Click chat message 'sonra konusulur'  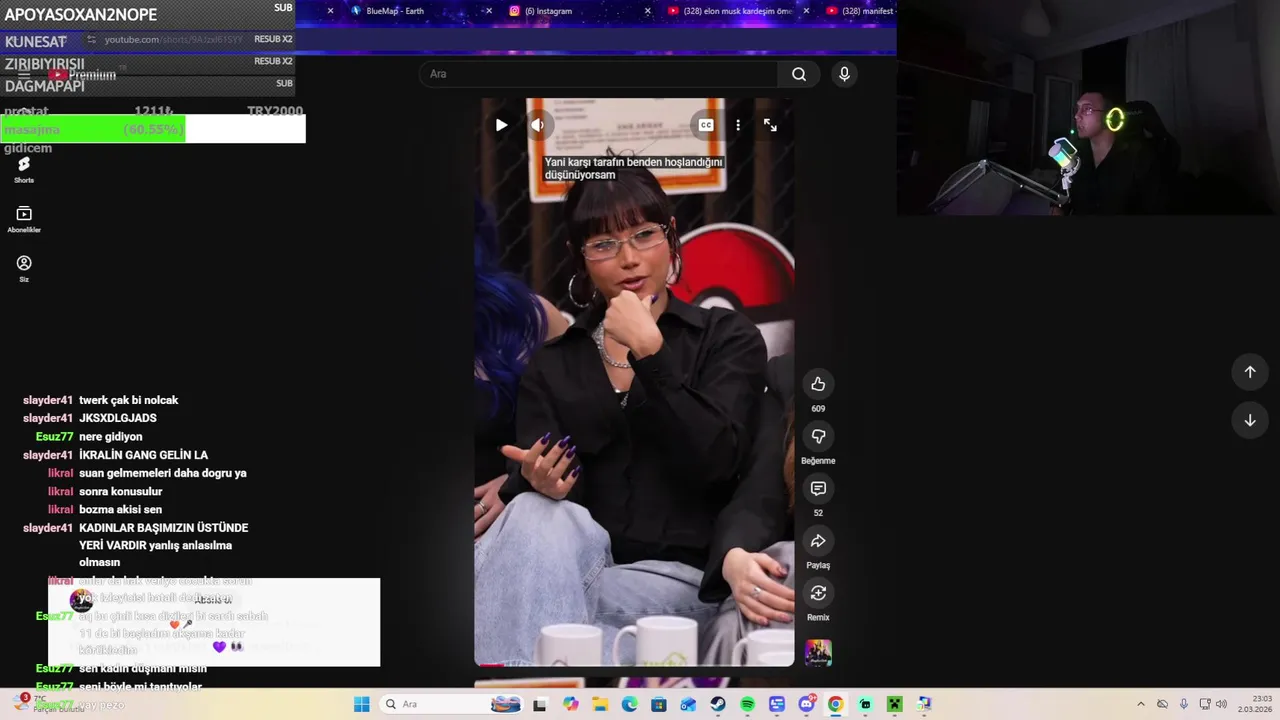120,492
